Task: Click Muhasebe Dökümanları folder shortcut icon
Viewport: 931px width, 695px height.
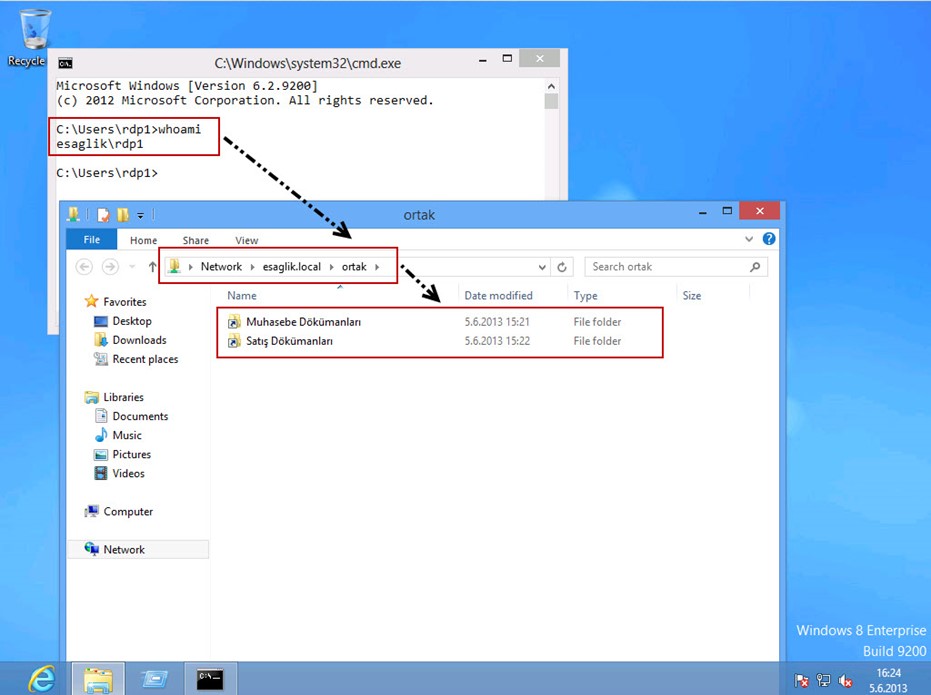Action: tap(235, 322)
